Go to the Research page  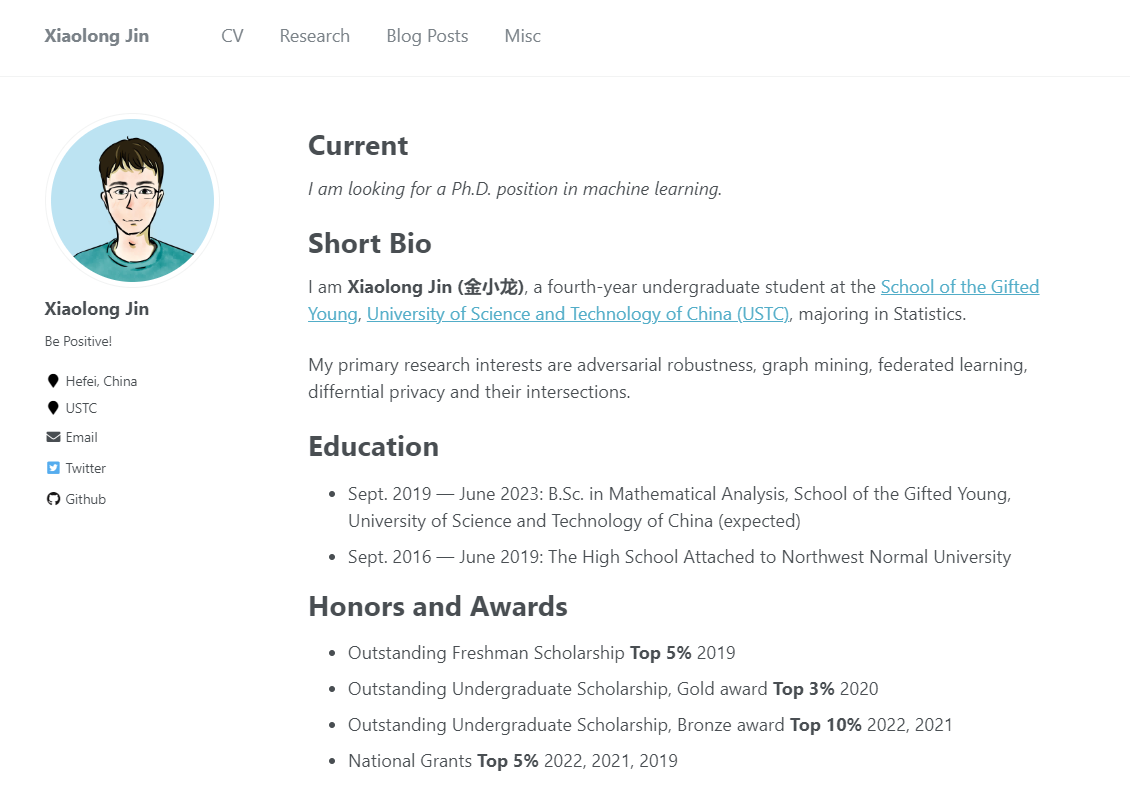(x=315, y=36)
